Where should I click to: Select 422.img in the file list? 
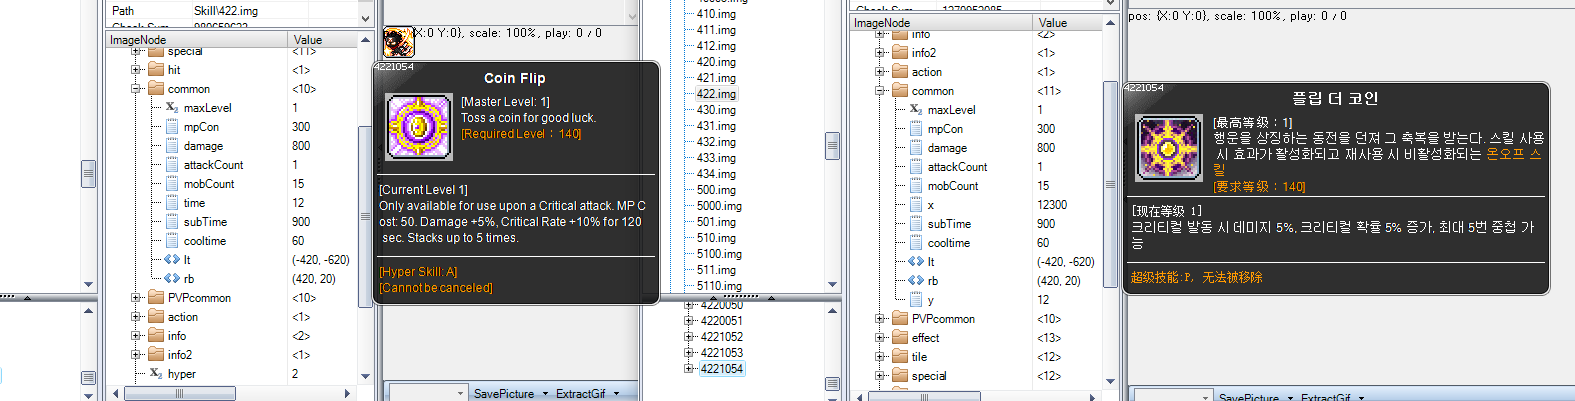(x=716, y=94)
